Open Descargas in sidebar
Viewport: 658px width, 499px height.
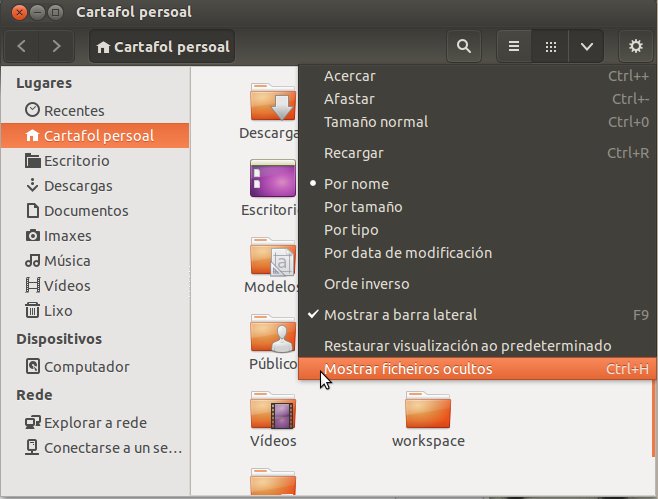coord(95,185)
